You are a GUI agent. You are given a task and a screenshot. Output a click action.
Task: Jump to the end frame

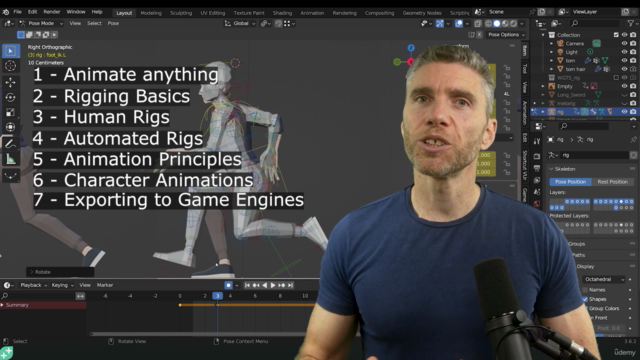[x=291, y=285]
